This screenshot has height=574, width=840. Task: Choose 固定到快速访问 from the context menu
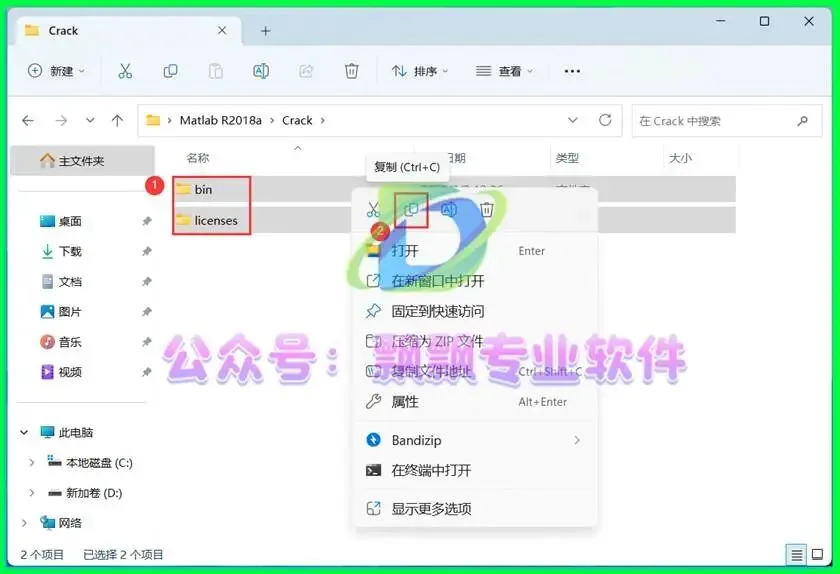click(x=475, y=311)
